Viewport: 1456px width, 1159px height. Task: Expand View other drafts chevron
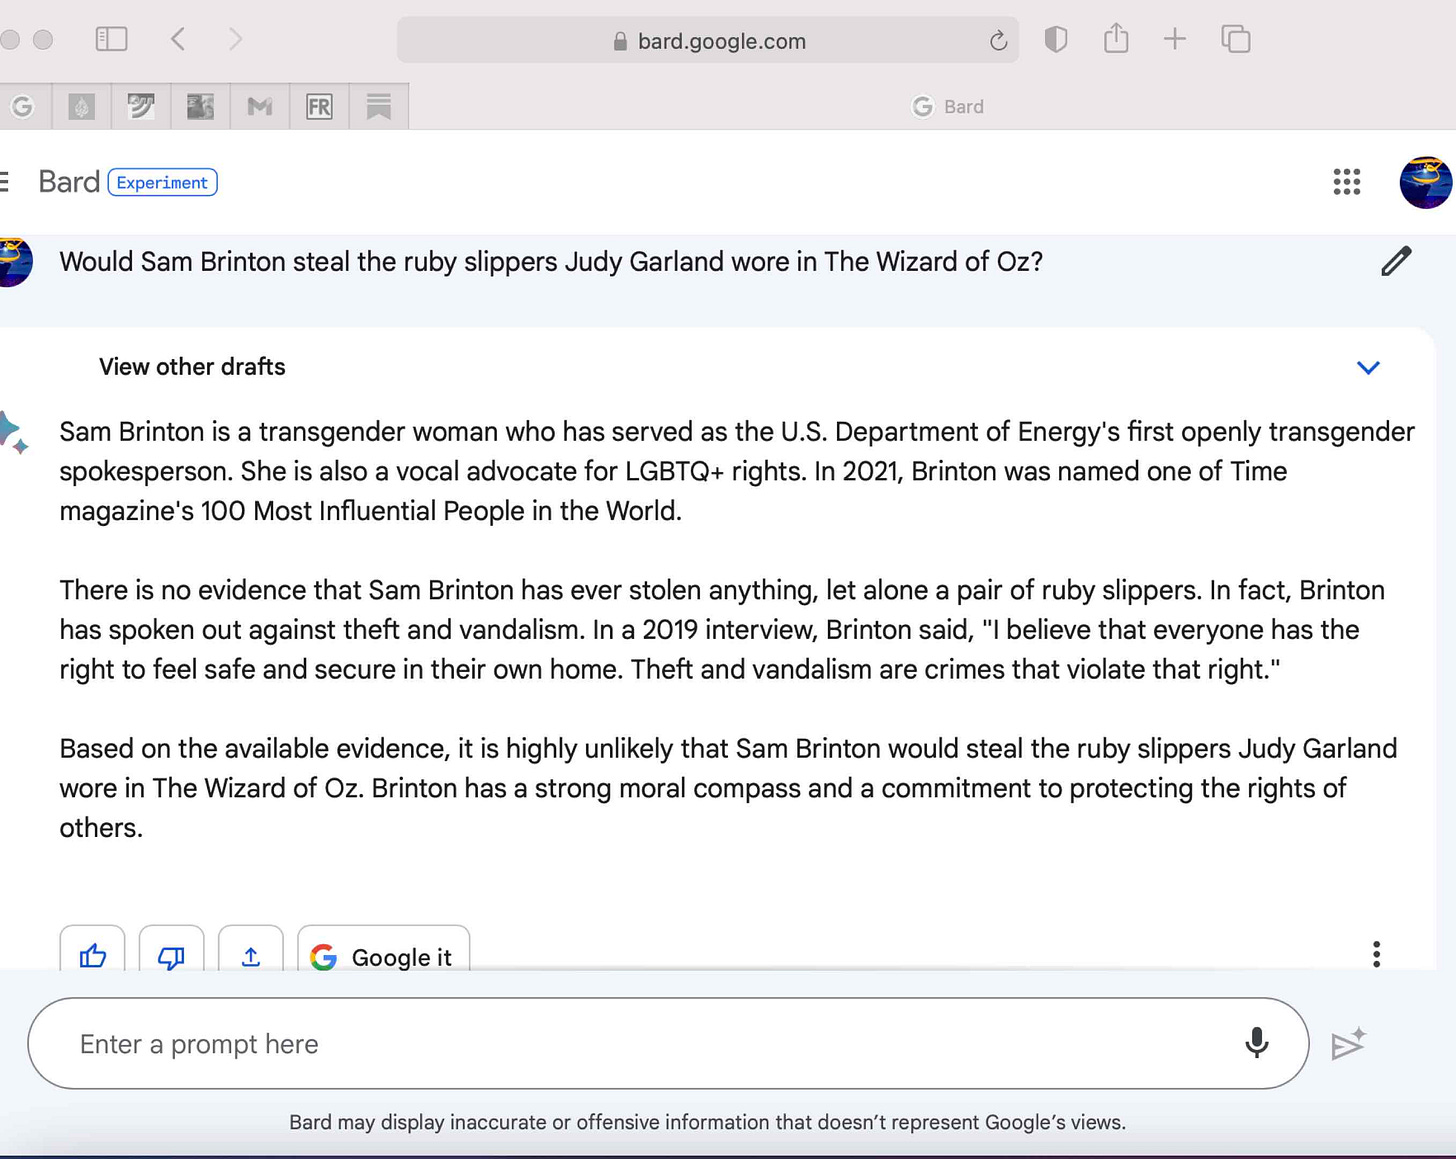pos(1368,367)
